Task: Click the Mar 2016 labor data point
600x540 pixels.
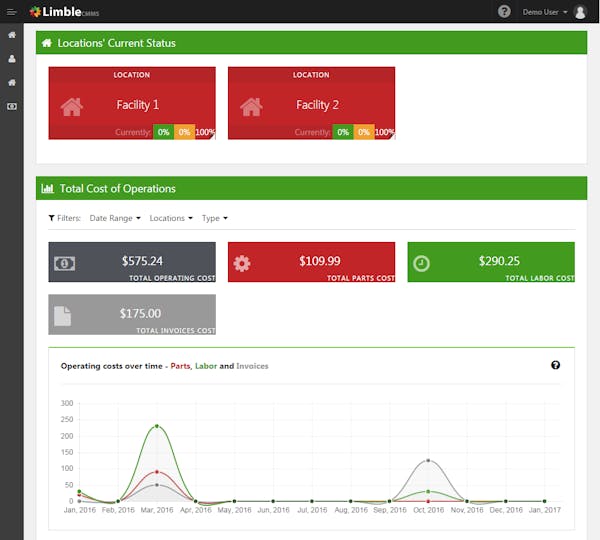Action: click(x=157, y=426)
